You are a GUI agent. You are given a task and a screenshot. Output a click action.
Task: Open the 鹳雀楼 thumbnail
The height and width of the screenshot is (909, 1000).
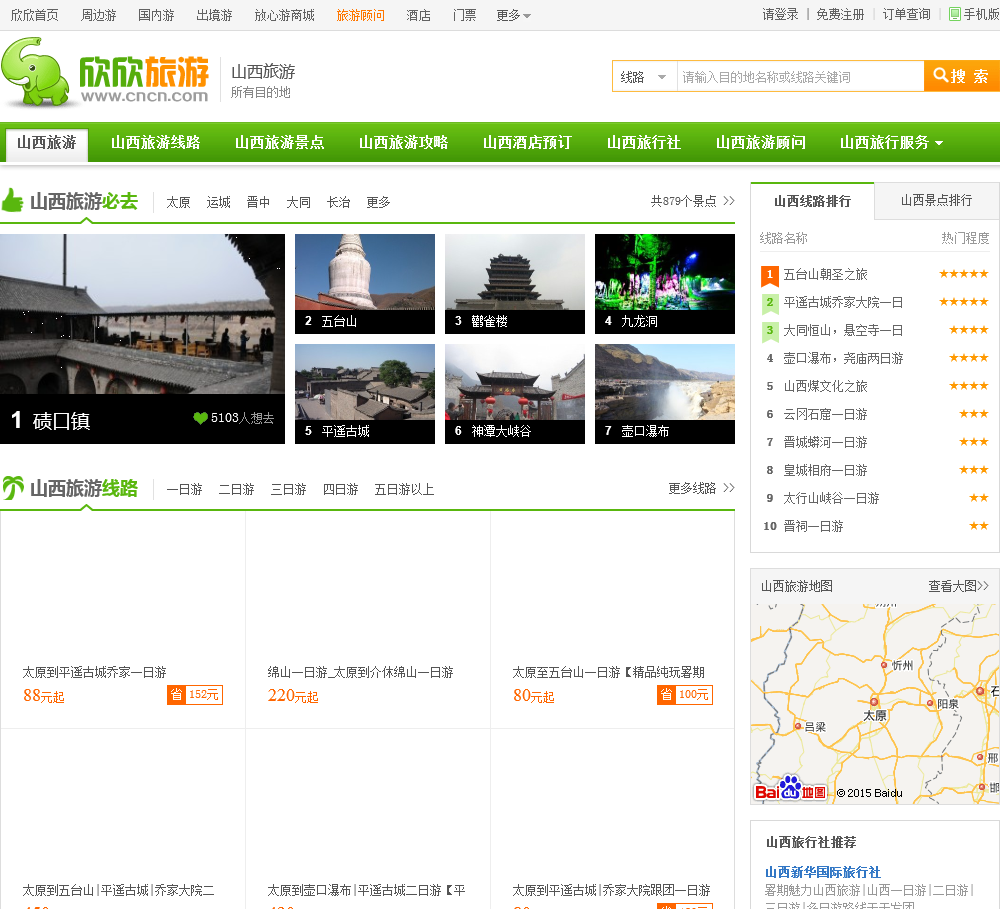515,284
